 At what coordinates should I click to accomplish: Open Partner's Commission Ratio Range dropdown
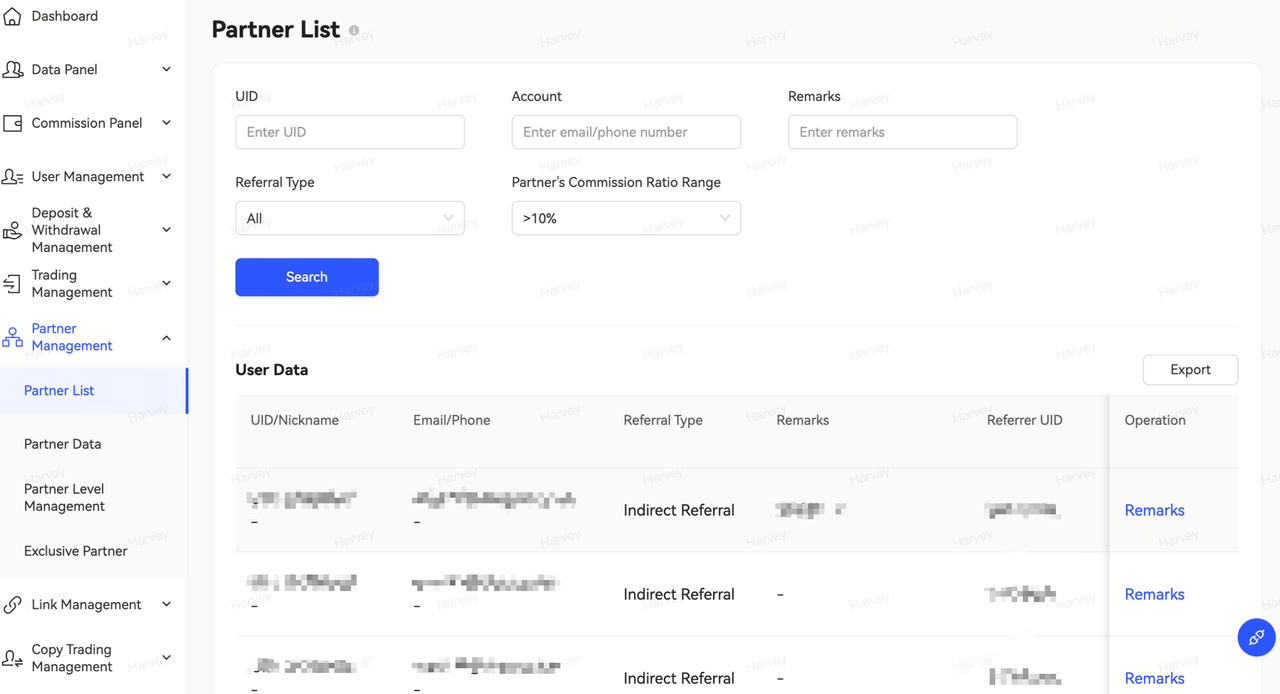625,218
